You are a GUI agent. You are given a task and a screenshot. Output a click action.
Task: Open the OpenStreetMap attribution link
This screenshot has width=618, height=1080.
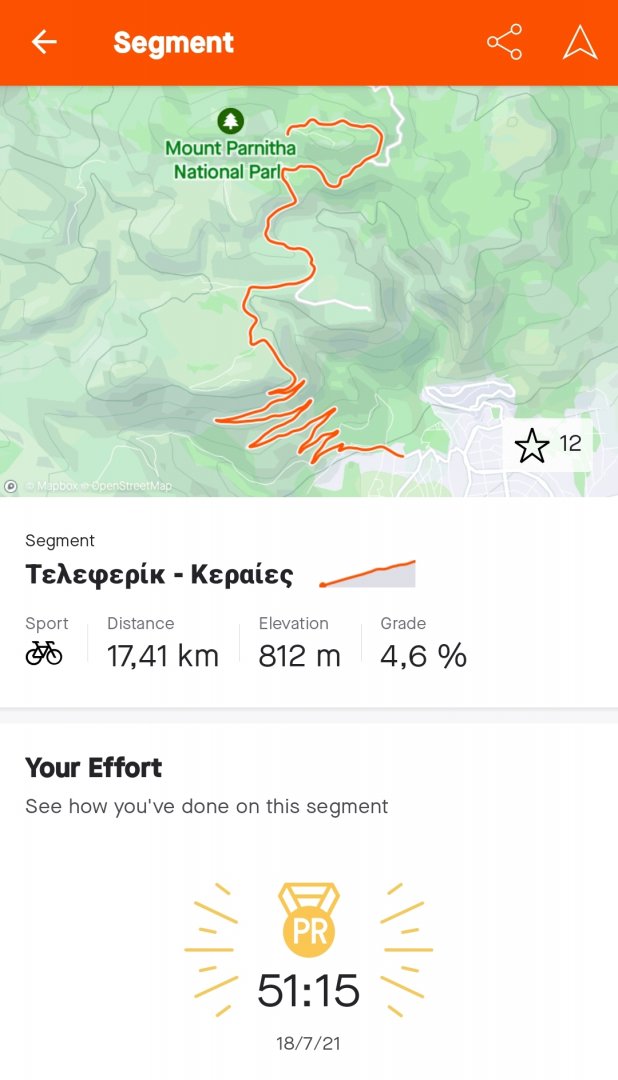click(131, 487)
